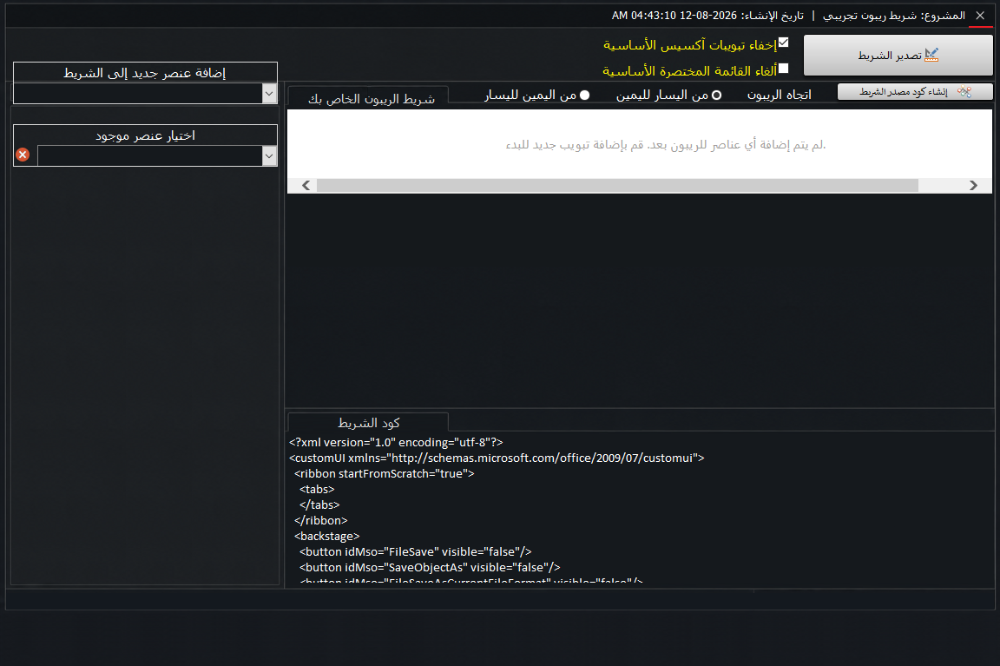This screenshot has width=1000, height=666.
Task: Click the creation date تاريخ الإنشاء text
Action: click(x=708, y=15)
